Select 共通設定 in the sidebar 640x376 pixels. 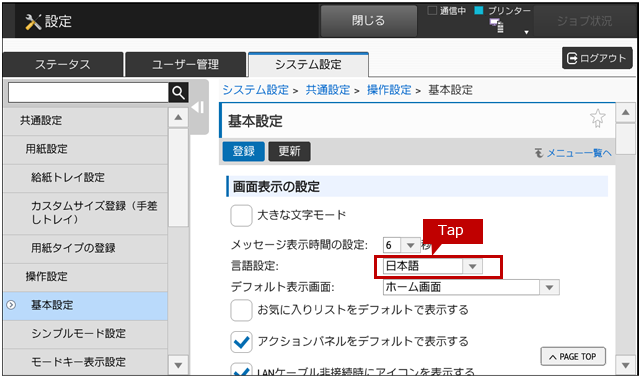(85, 121)
